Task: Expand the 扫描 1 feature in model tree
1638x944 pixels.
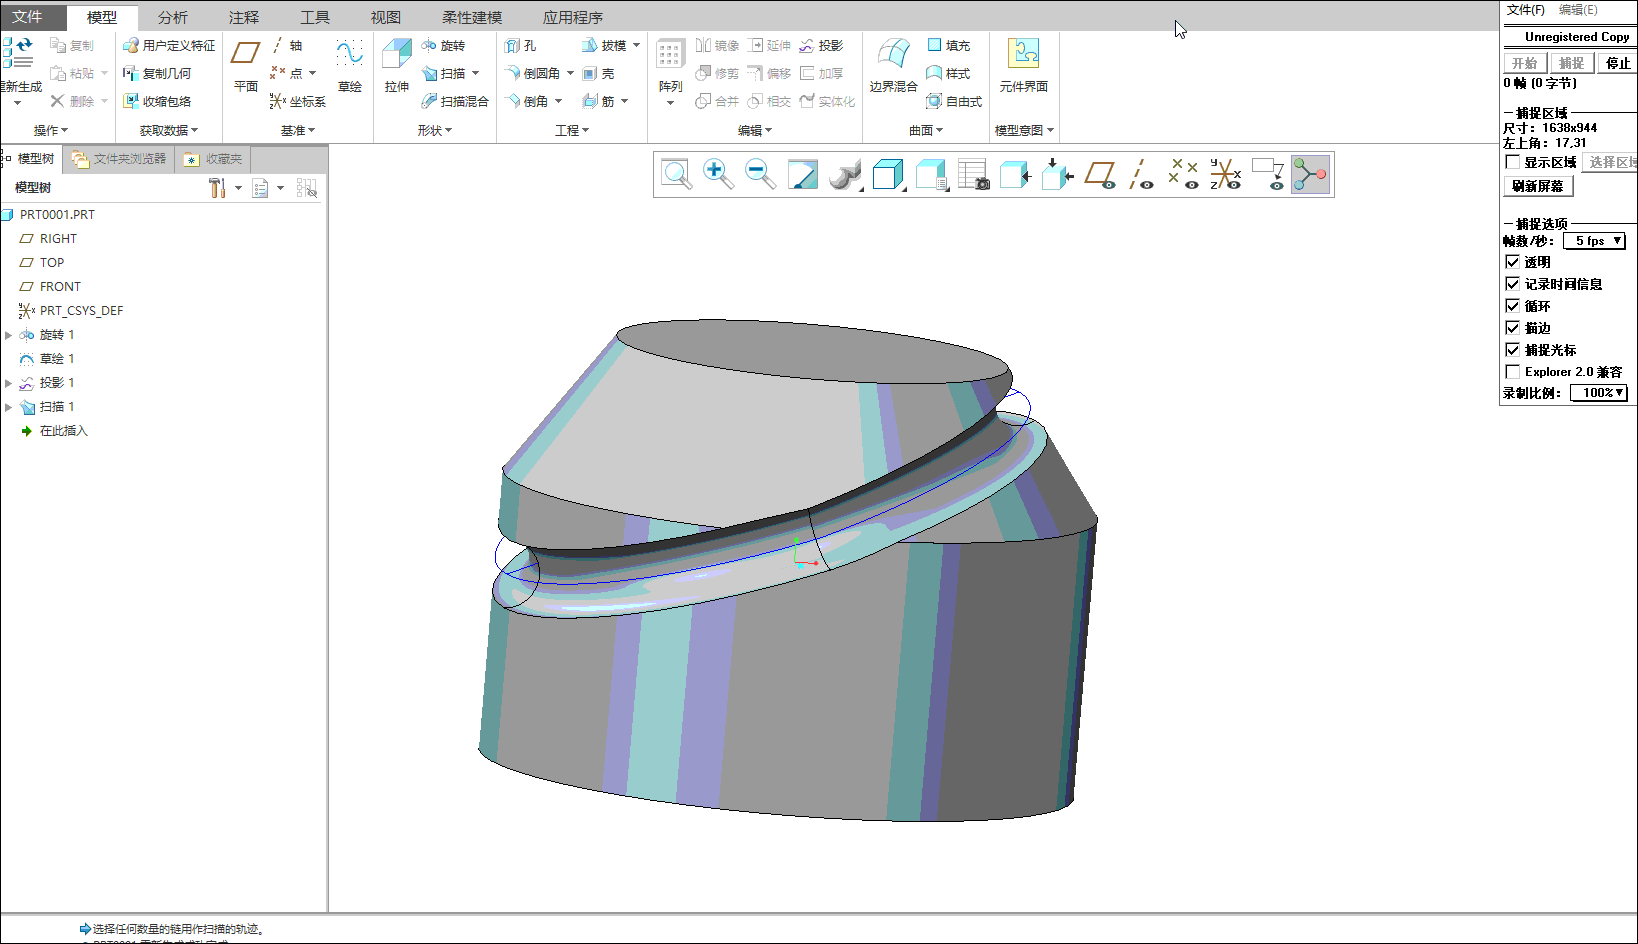Action: 9,407
